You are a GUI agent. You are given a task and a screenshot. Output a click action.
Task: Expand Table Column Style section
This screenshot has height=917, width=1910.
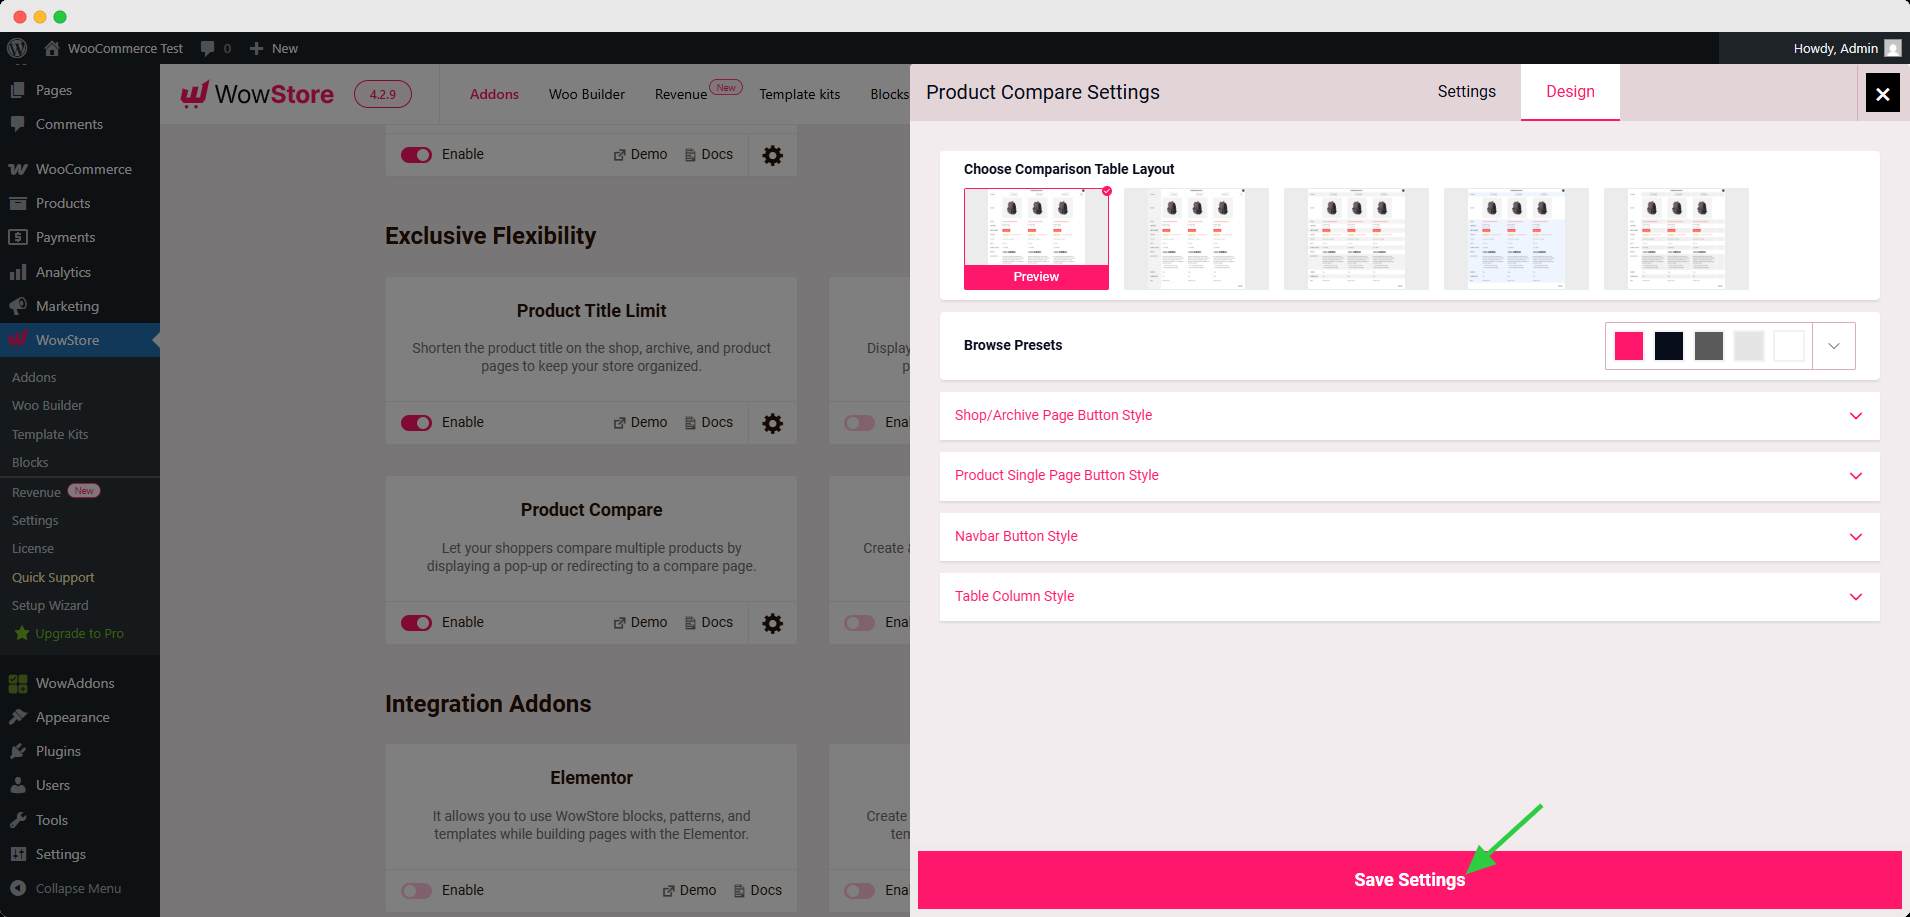click(x=1409, y=597)
